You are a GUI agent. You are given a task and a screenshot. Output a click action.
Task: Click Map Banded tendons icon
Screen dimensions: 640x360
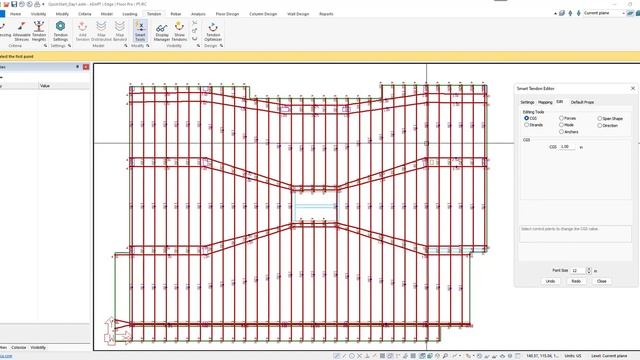click(120, 31)
